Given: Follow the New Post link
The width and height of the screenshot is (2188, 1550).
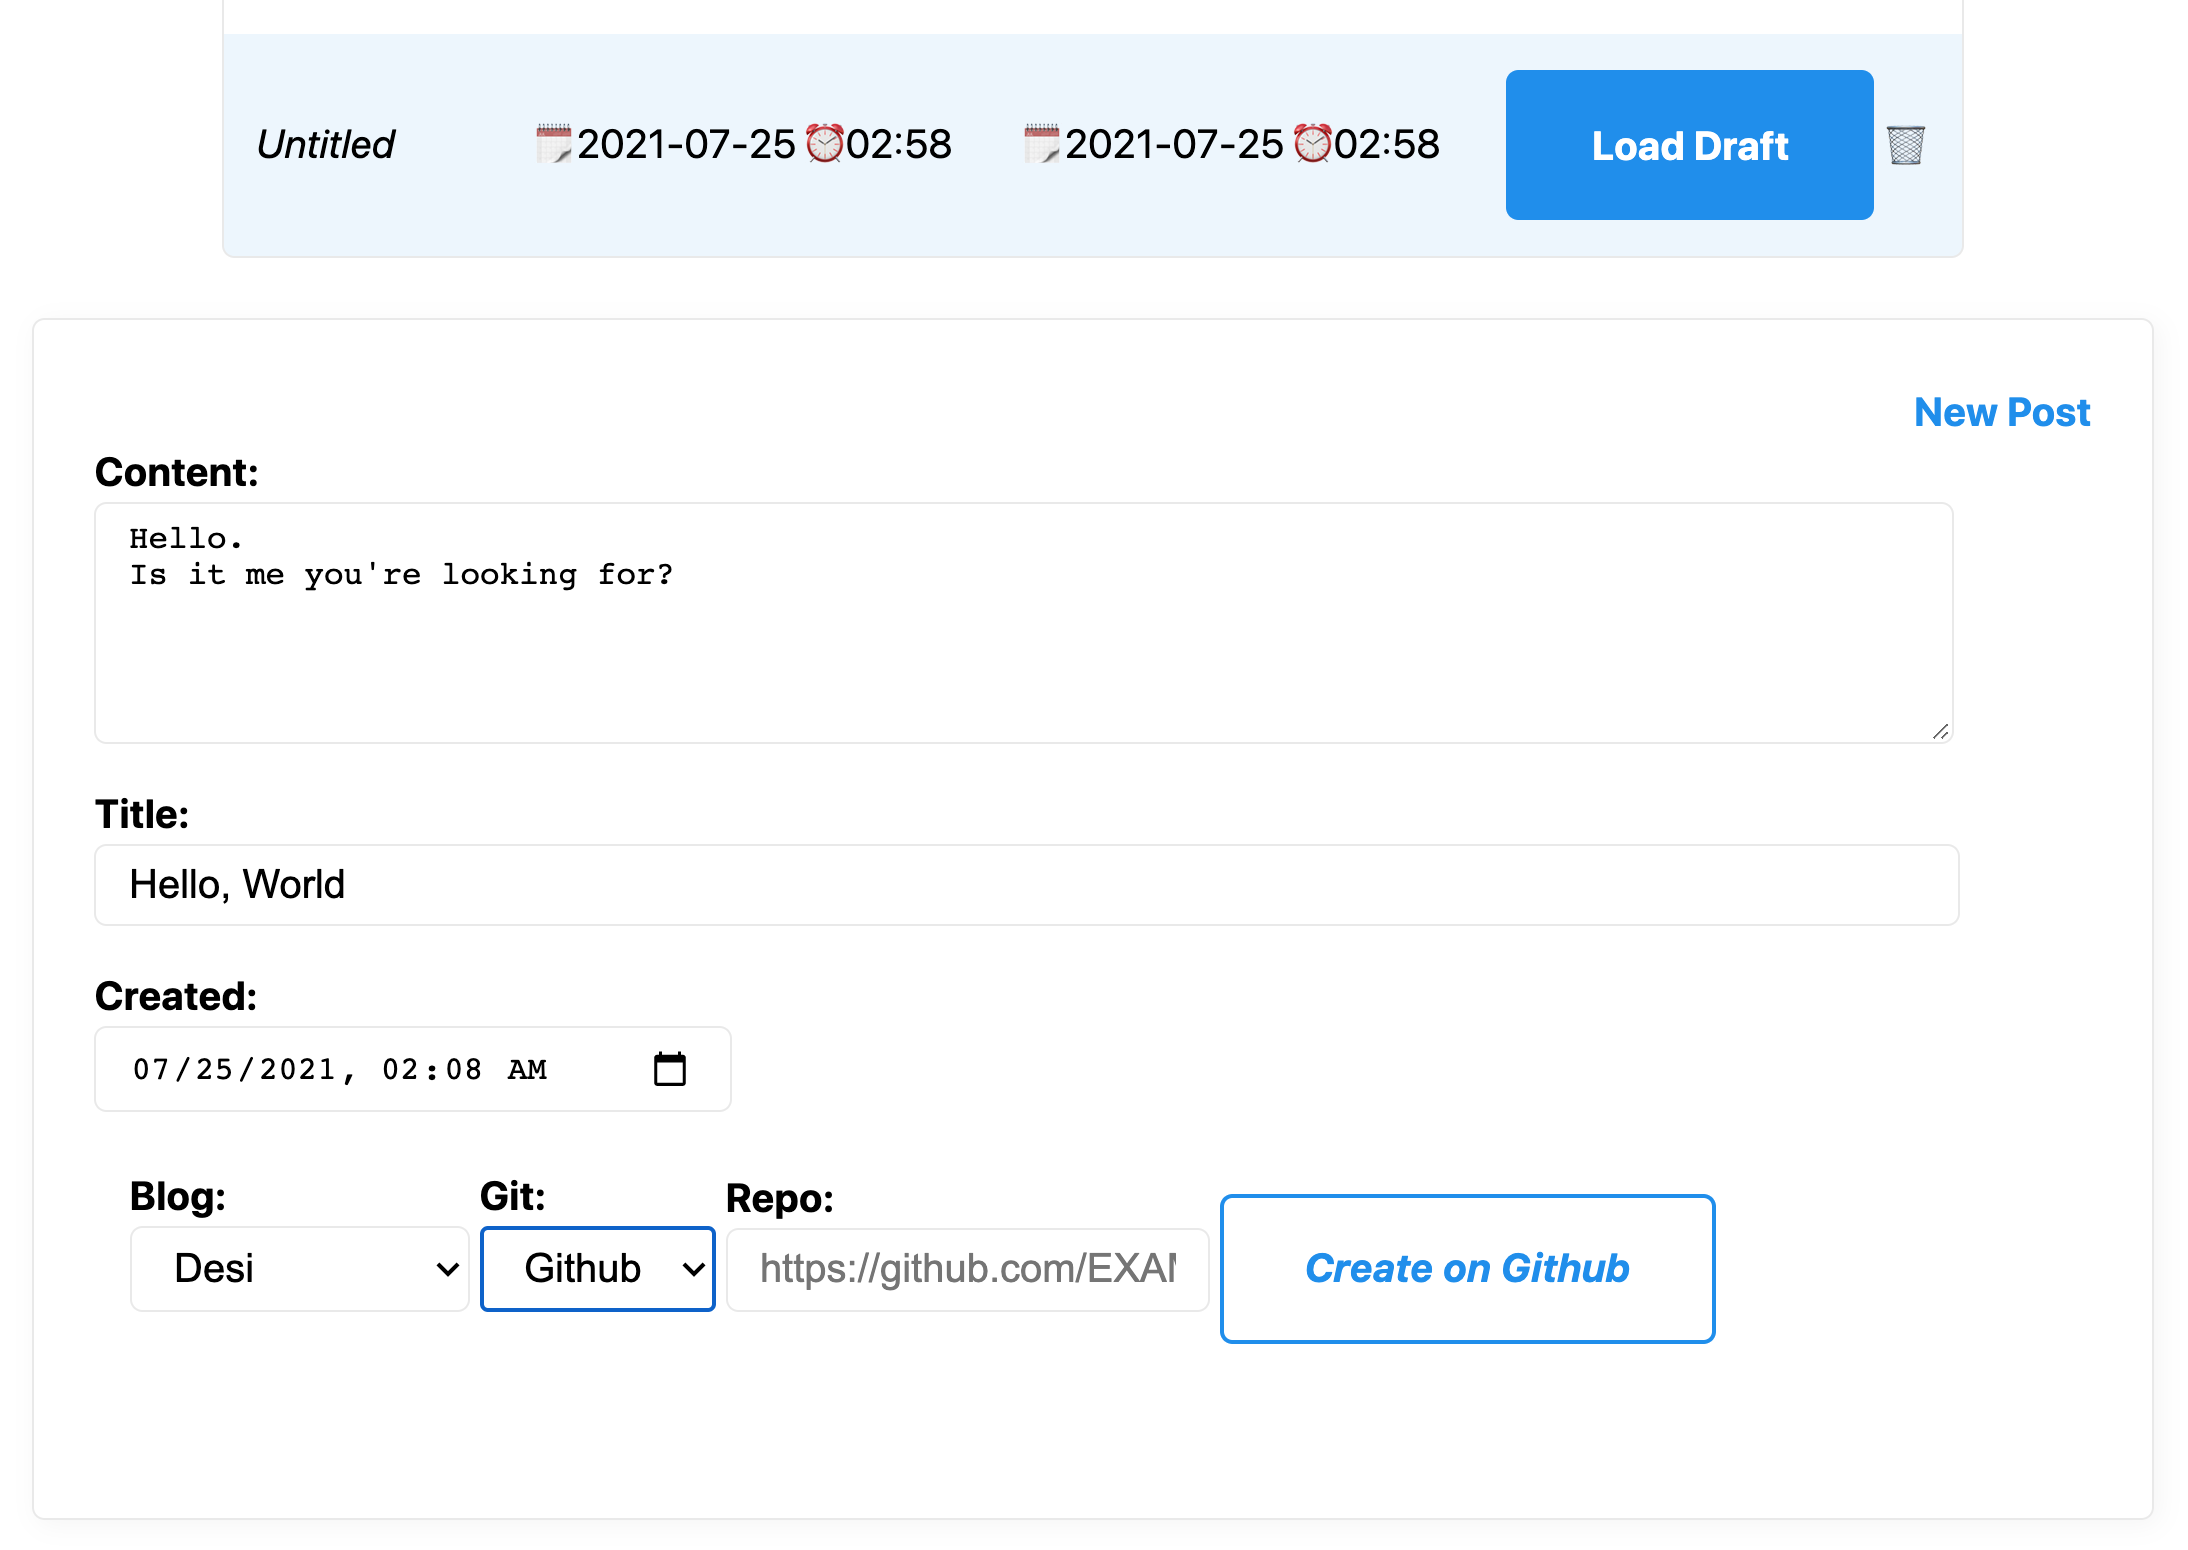Looking at the screenshot, I should coord(2001,412).
